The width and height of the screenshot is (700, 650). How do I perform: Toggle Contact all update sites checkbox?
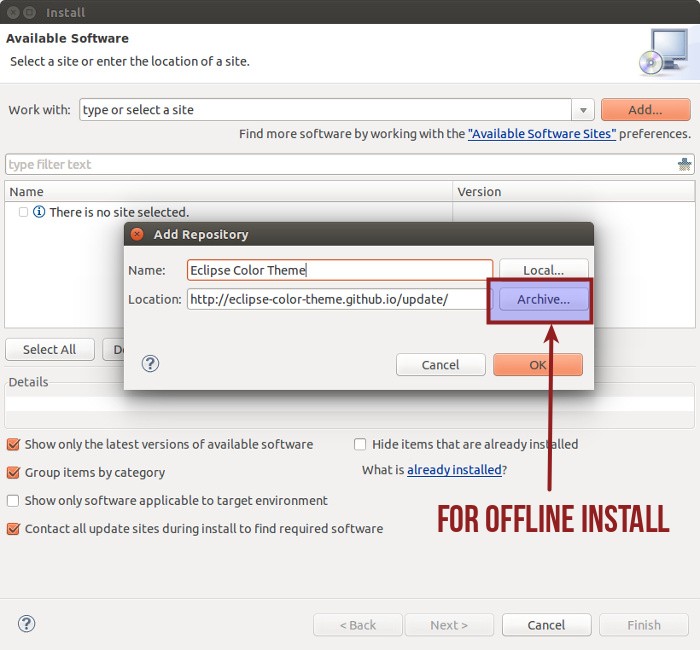[x=13, y=529]
